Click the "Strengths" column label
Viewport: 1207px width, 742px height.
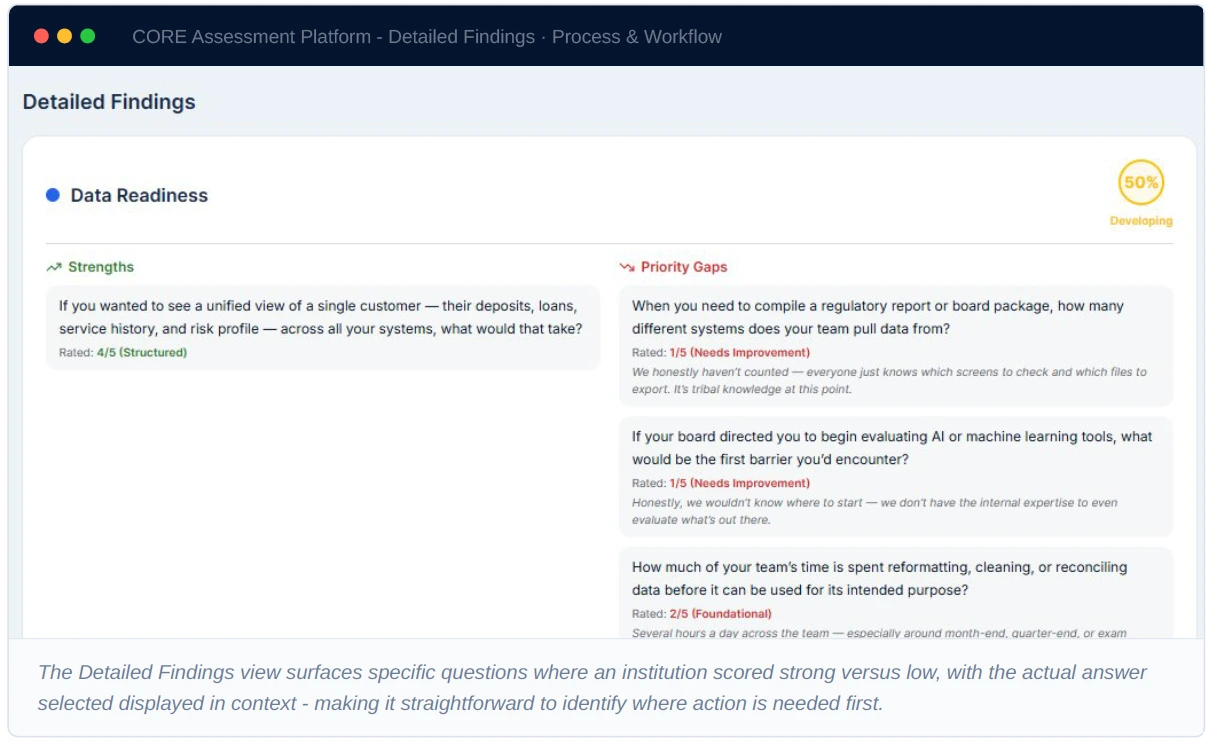click(101, 267)
